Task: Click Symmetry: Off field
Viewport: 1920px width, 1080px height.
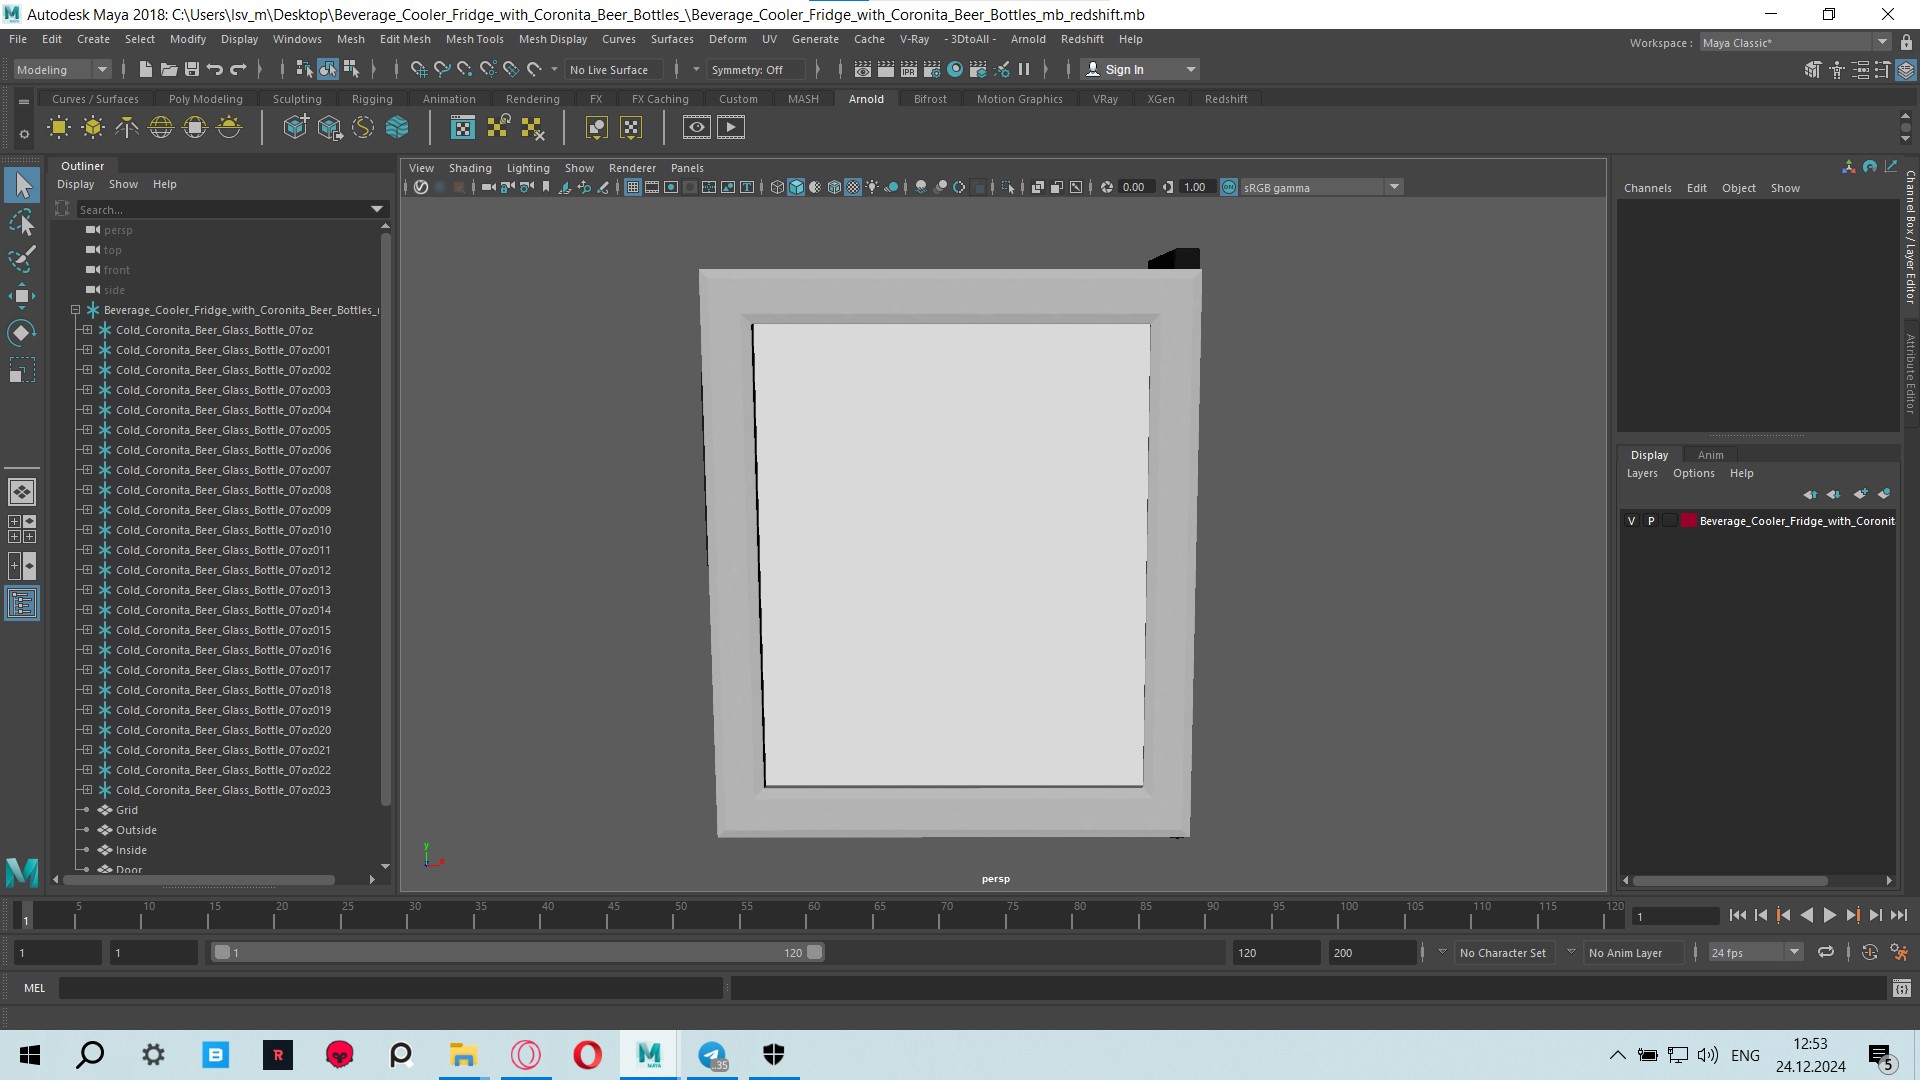Action: [756, 69]
